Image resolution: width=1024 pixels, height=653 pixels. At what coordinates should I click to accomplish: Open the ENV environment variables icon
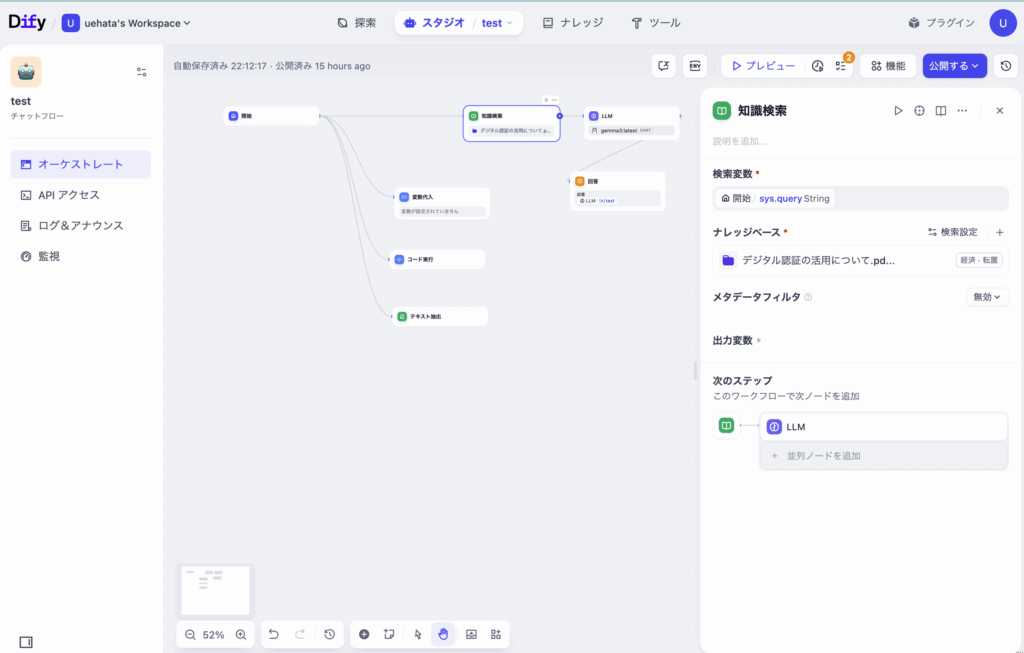click(695, 66)
